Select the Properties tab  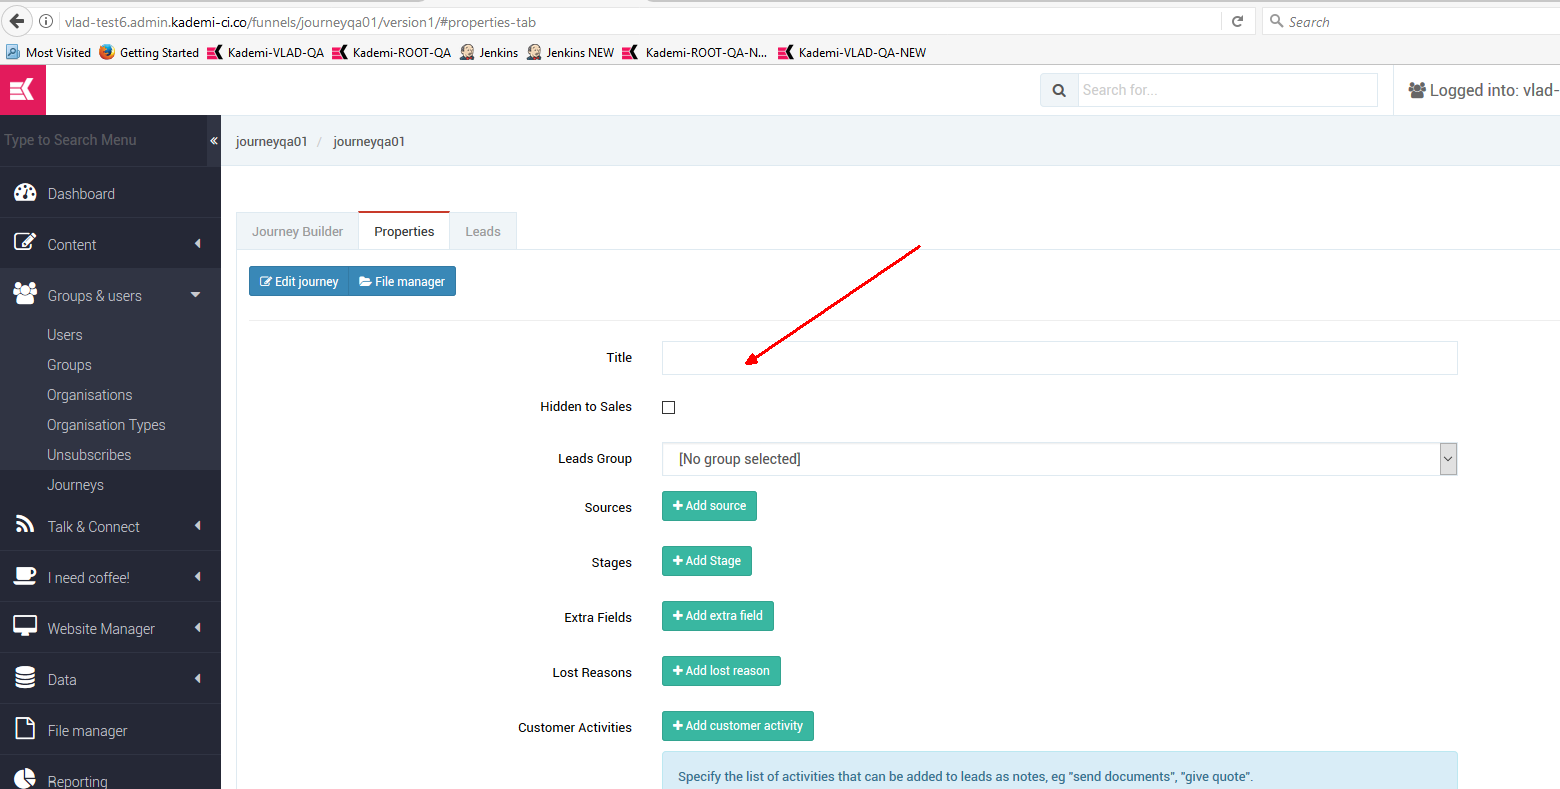pyautogui.click(x=404, y=231)
